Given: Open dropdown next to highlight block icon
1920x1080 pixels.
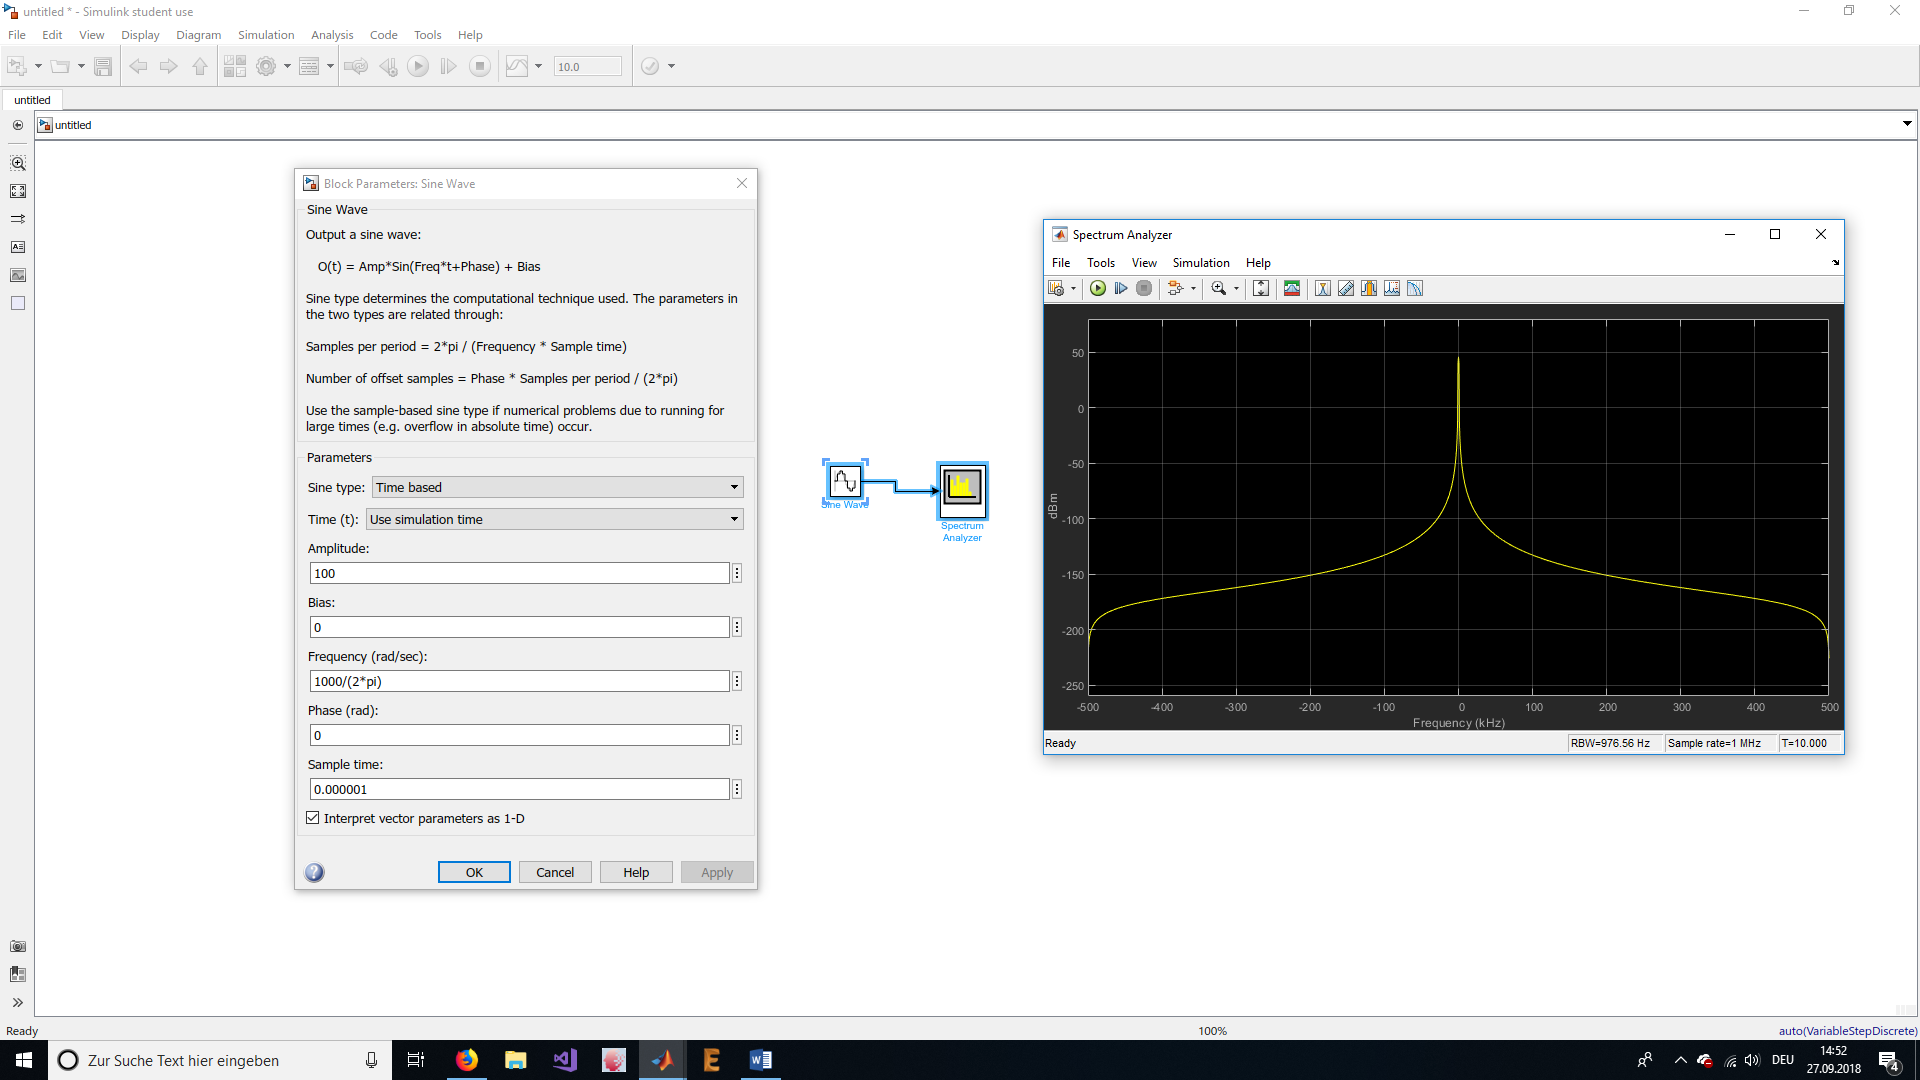Looking at the screenshot, I should pos(1193,289).
